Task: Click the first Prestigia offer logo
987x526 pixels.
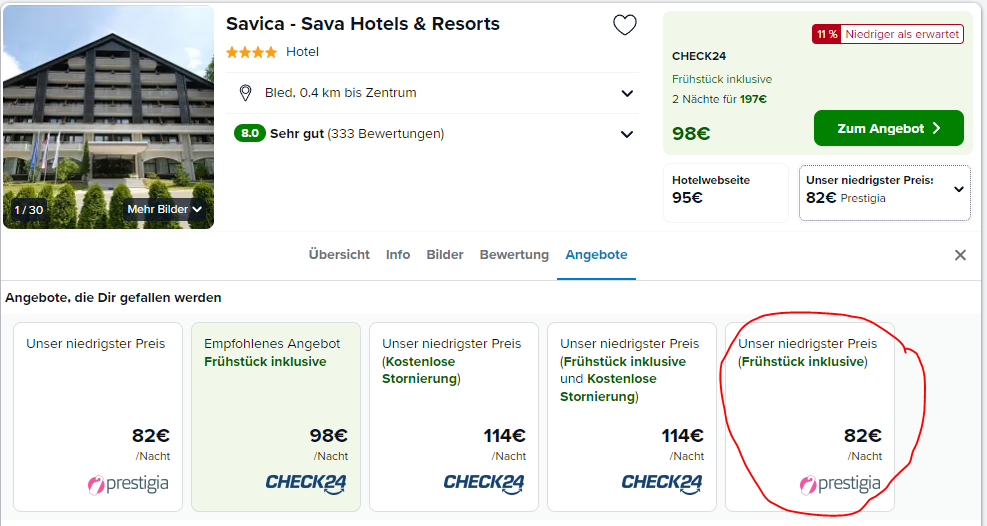Action: coord(128,484)
